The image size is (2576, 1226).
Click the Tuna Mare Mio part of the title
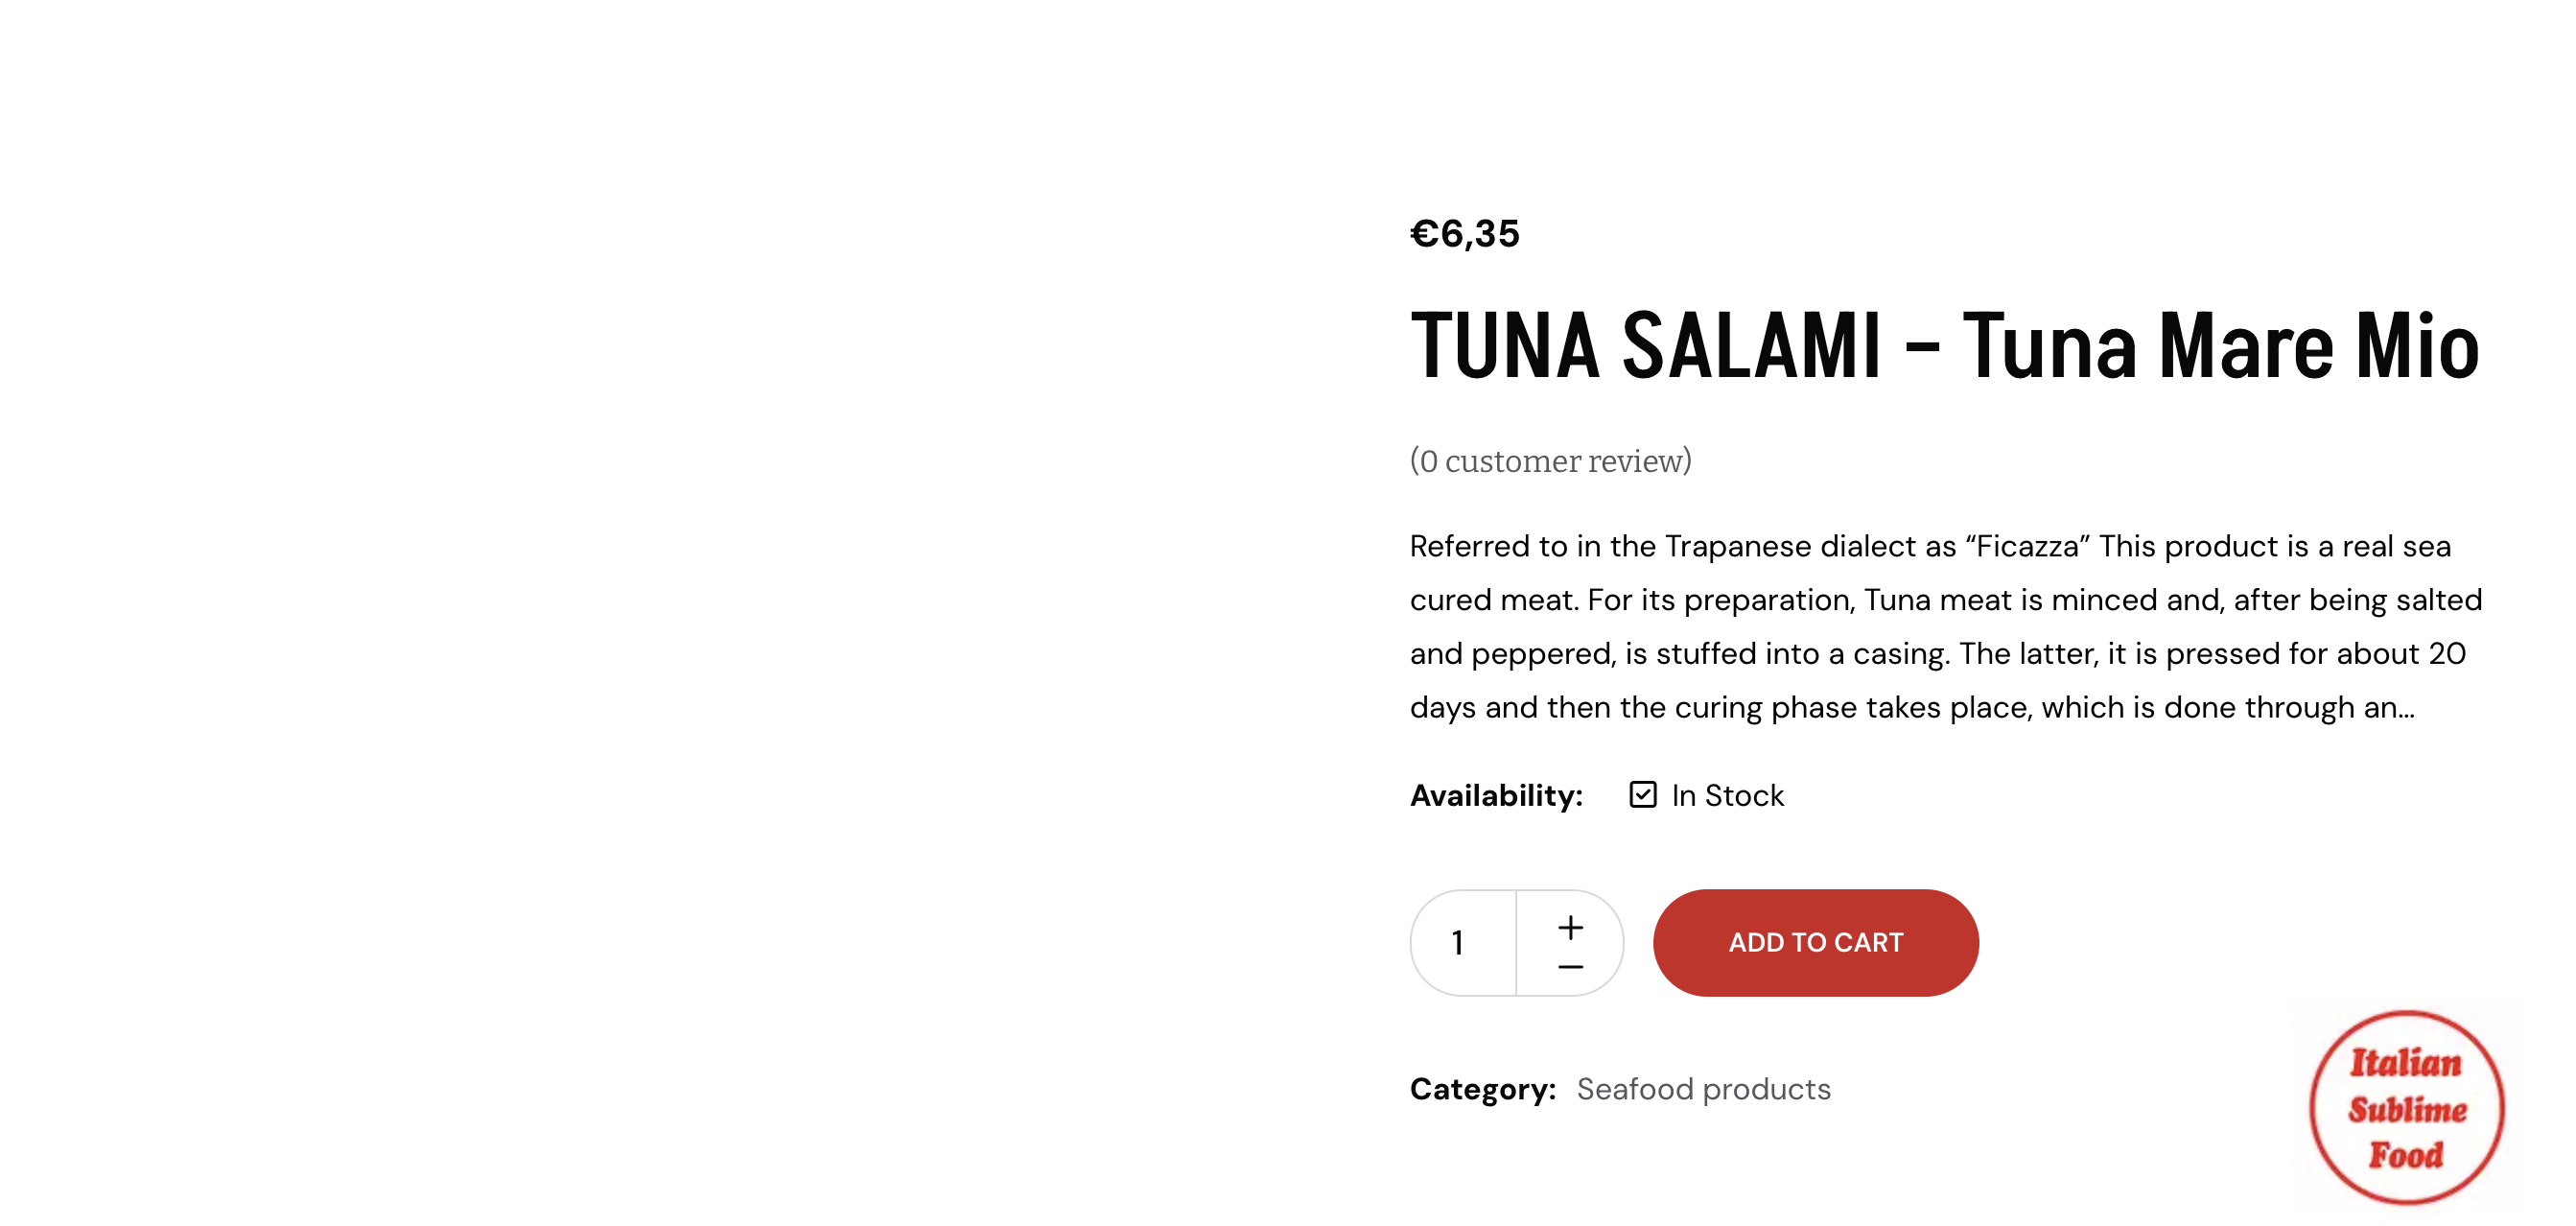pos(2220,347)
